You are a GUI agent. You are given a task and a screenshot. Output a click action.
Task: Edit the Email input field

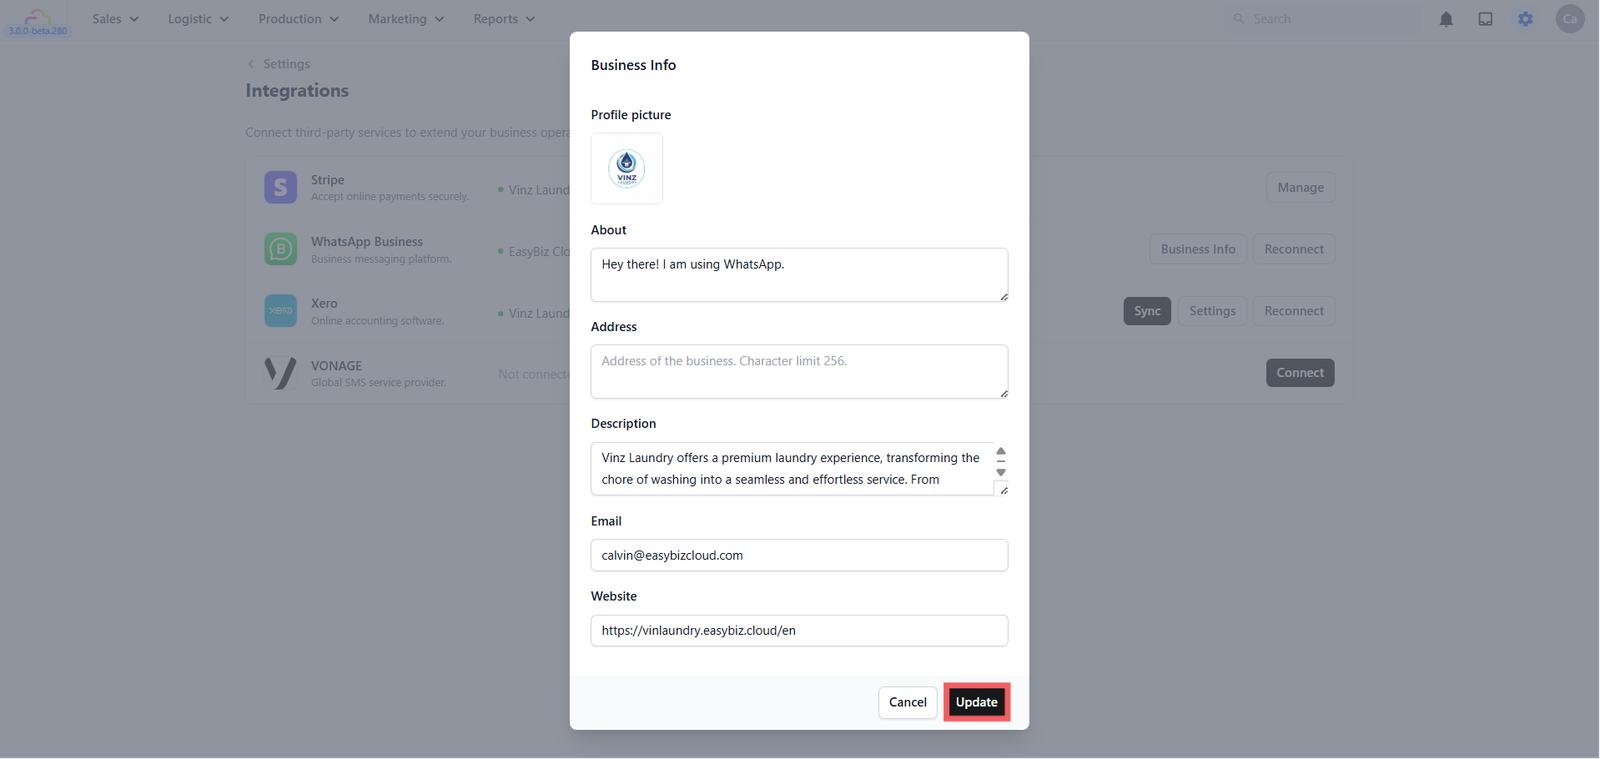click(x=799, y=555)
